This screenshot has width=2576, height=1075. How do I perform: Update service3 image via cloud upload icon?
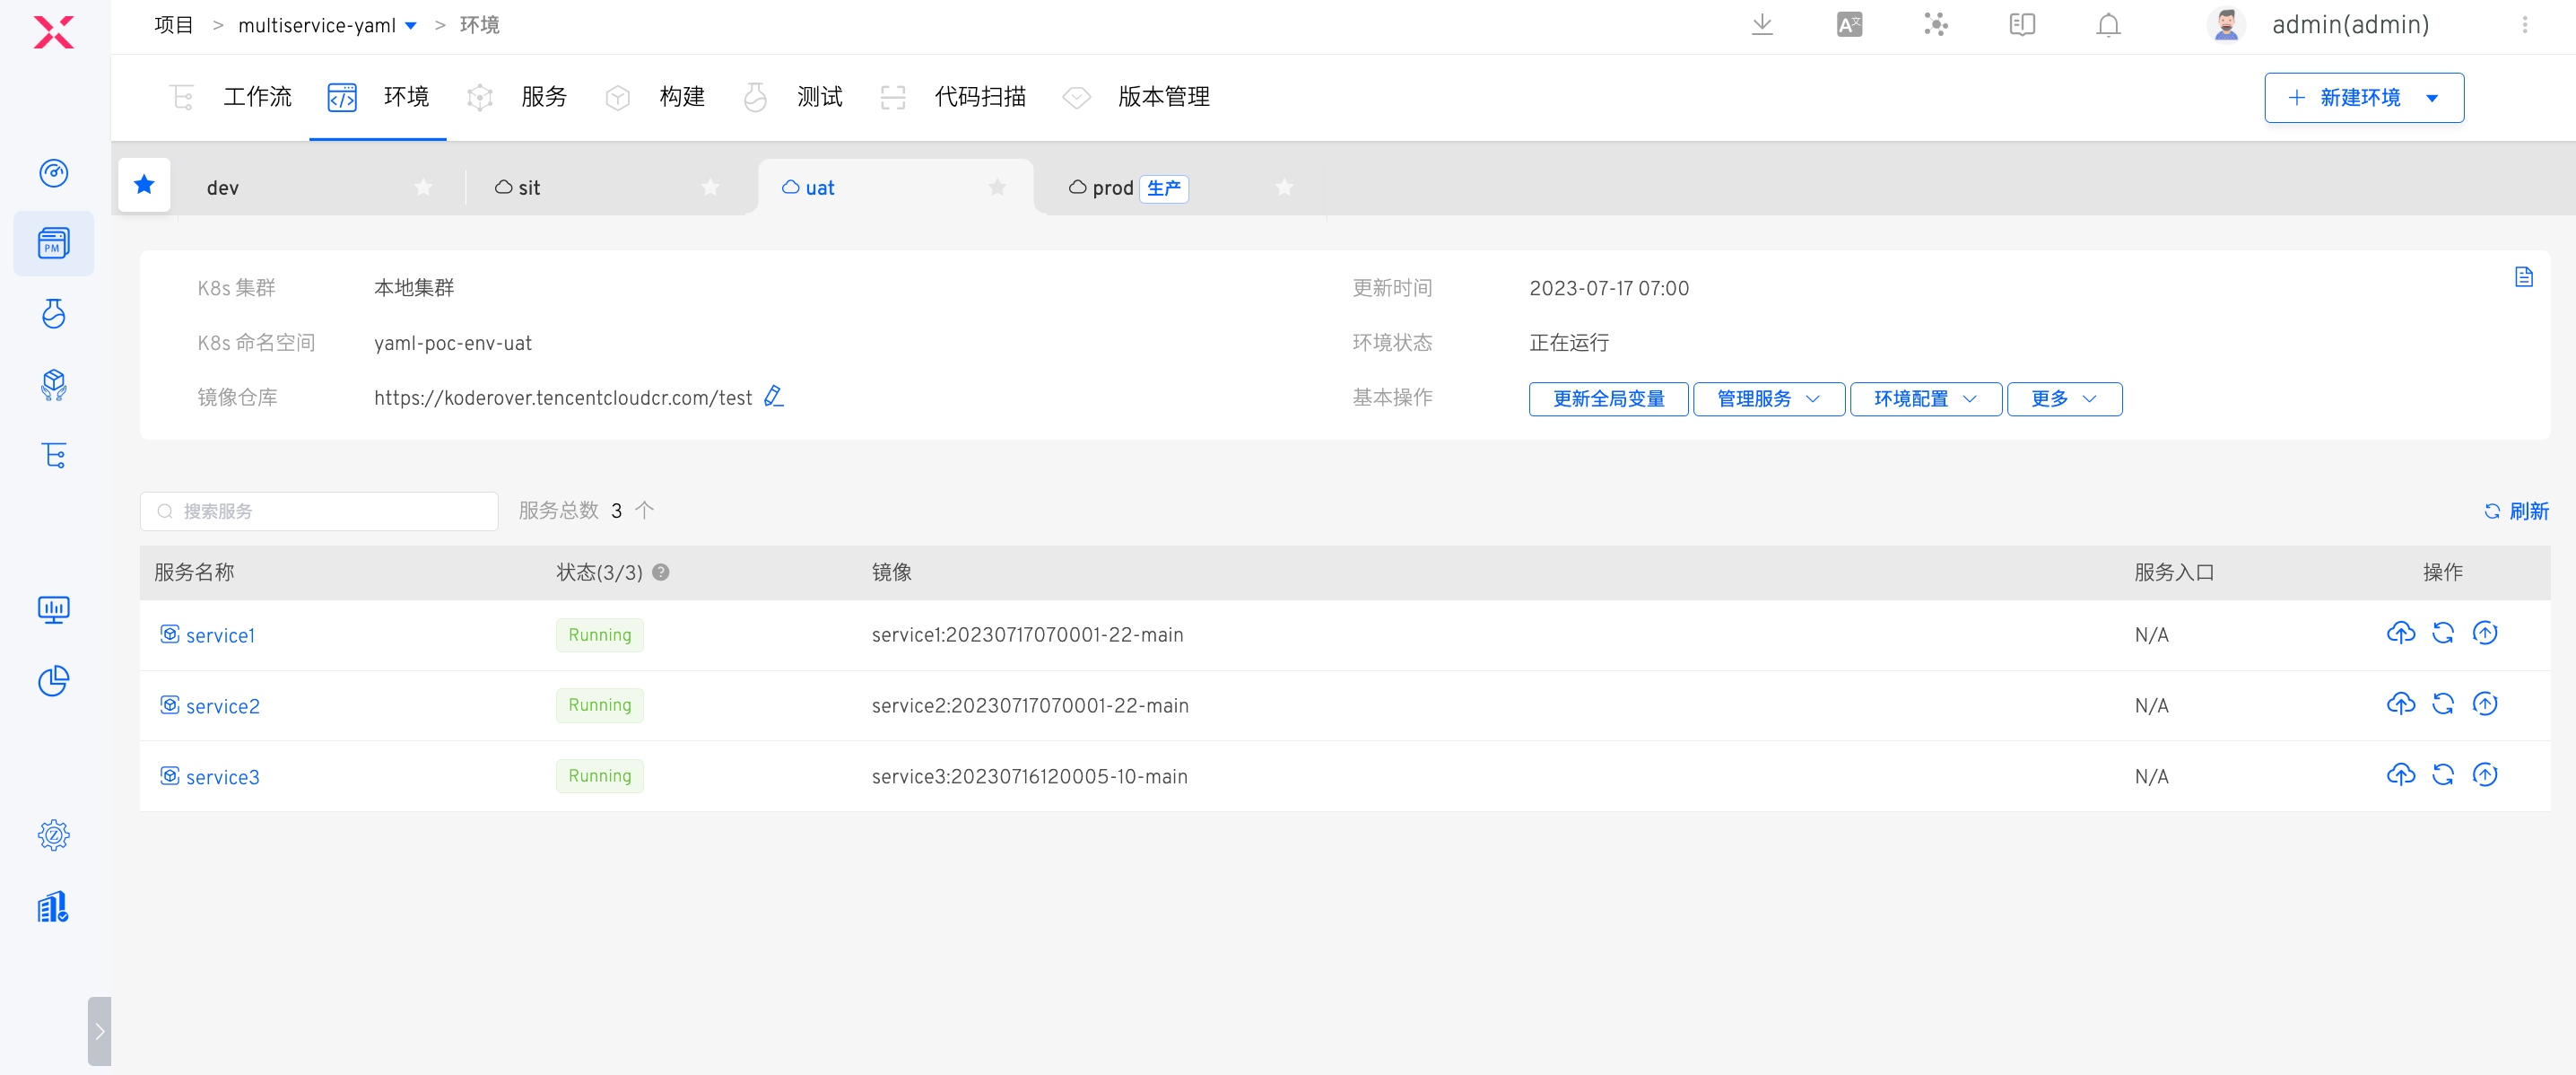pyautogui.click(x=2400, y=775)
